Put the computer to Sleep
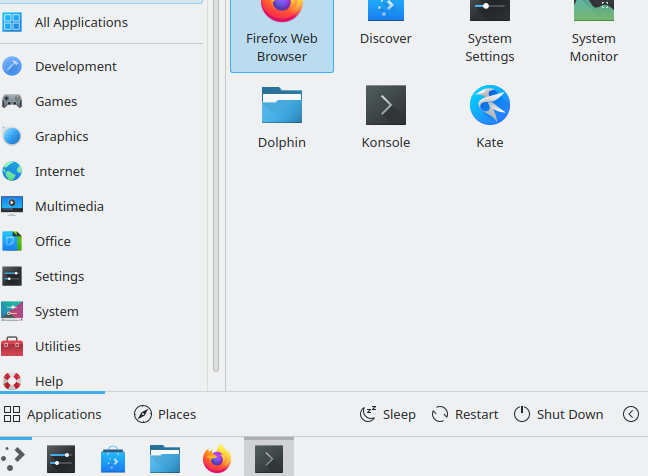Viewport: 648px width, 476px height. [x=388, y=414]
